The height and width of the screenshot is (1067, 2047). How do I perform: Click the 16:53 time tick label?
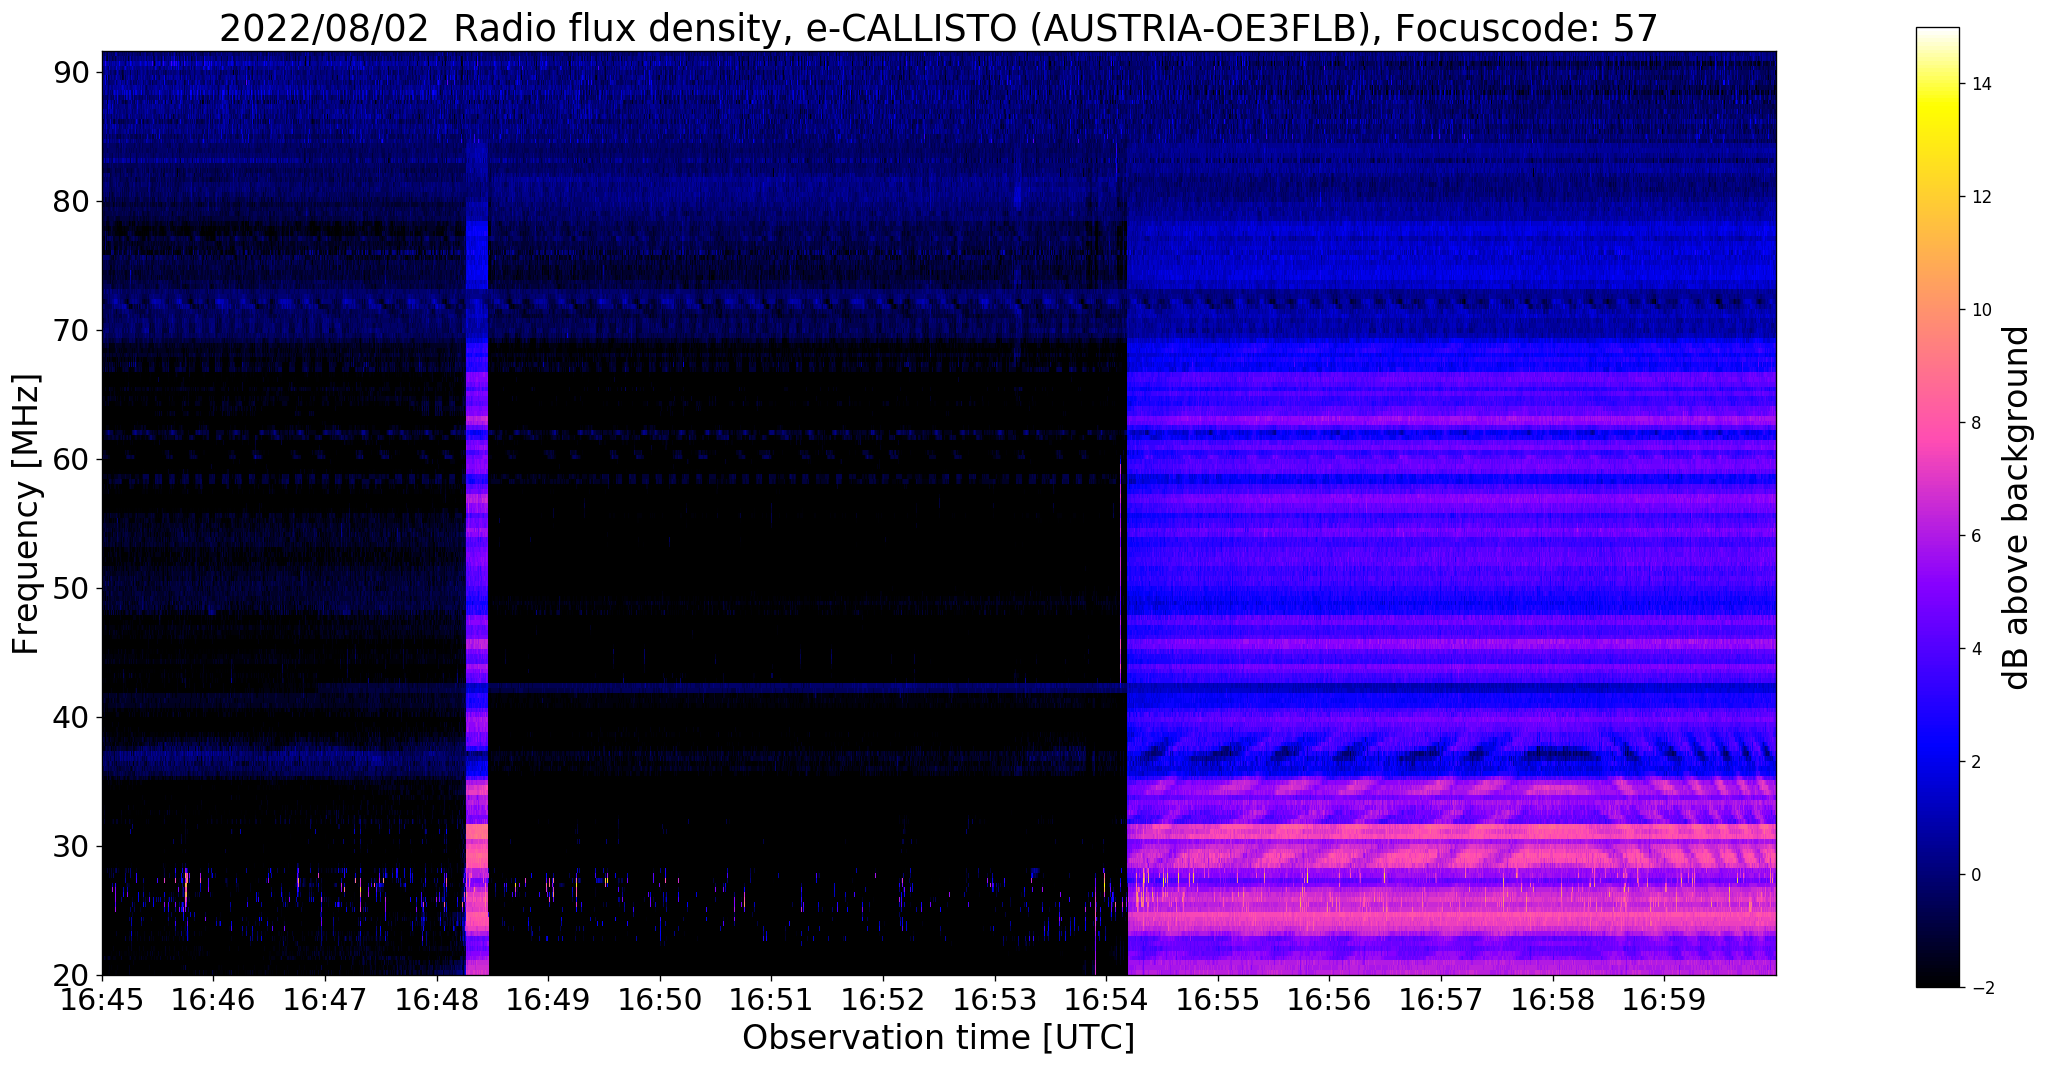click(x=994, y=999)
